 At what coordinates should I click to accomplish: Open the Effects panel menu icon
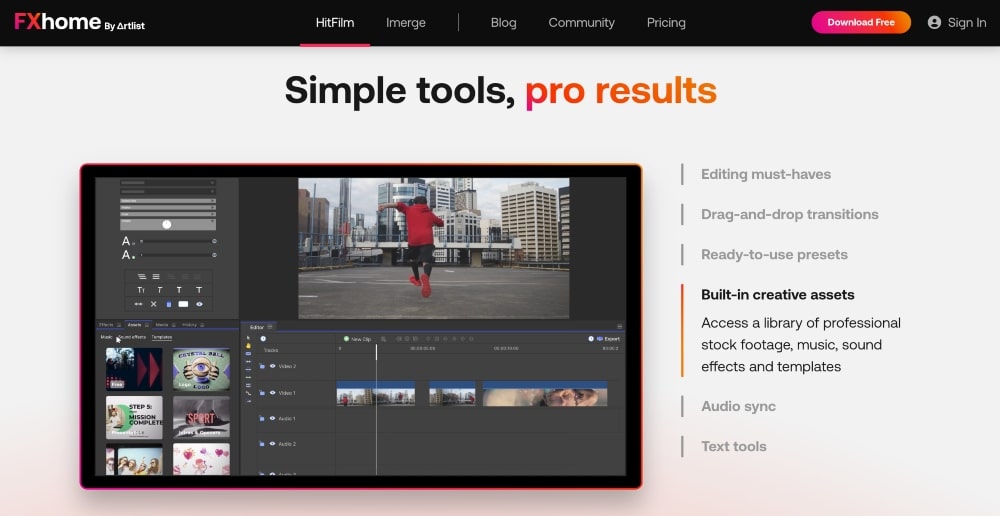pyautogui.click(x=119, y=325)
